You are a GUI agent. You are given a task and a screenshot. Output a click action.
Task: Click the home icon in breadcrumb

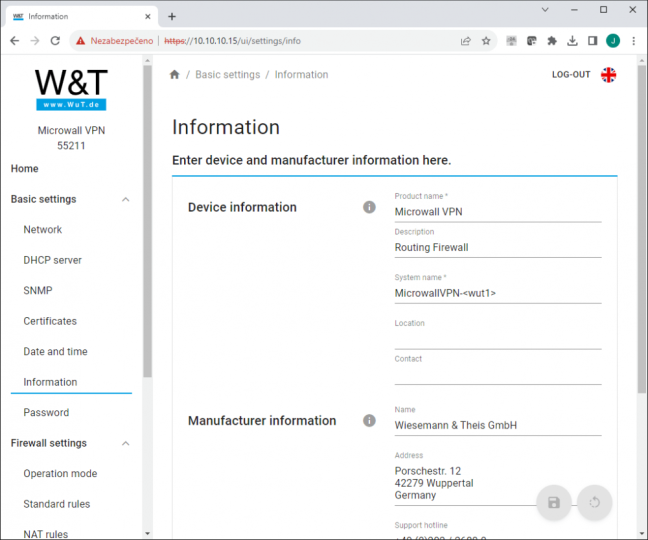click(x=174, y=74)
